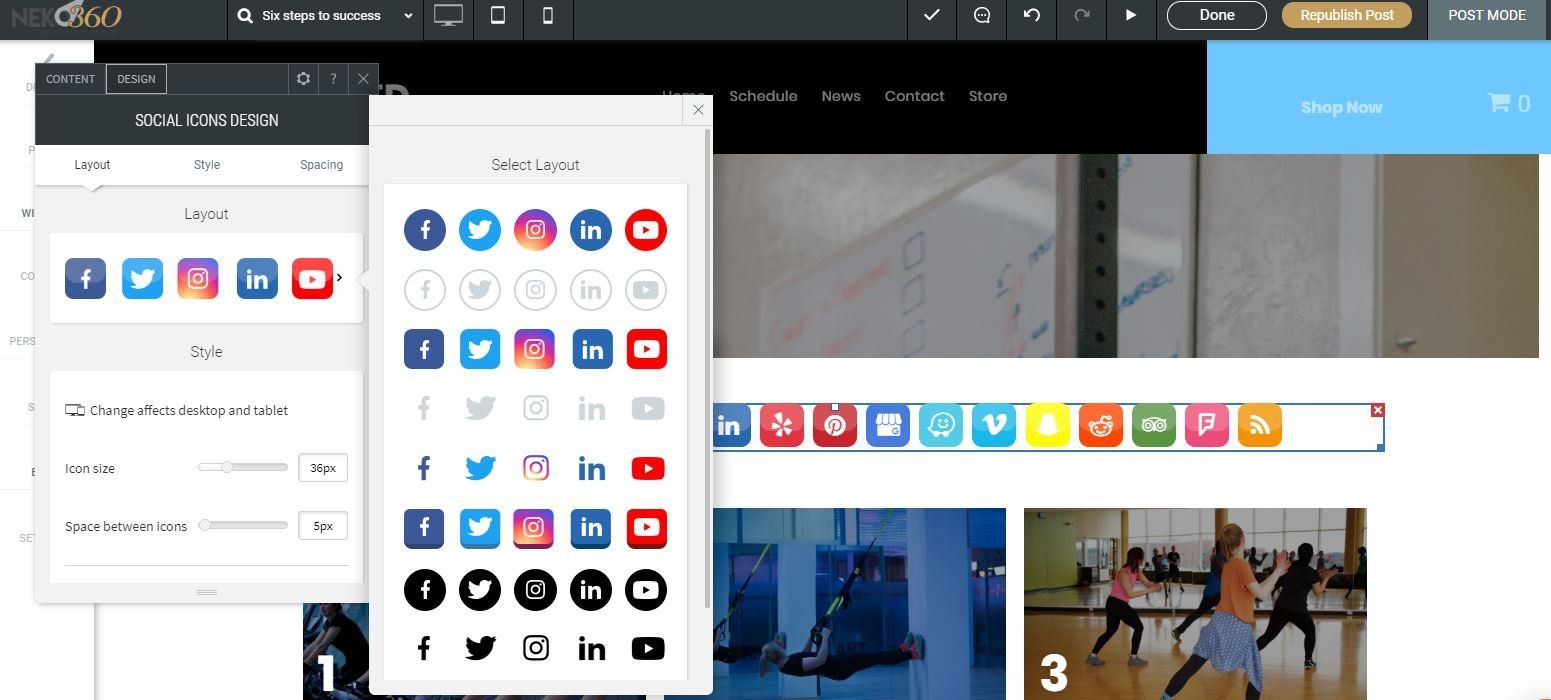1551x700 pixels.
Task: Click the dance class photo numbered 3
Action: (1195, 604)
